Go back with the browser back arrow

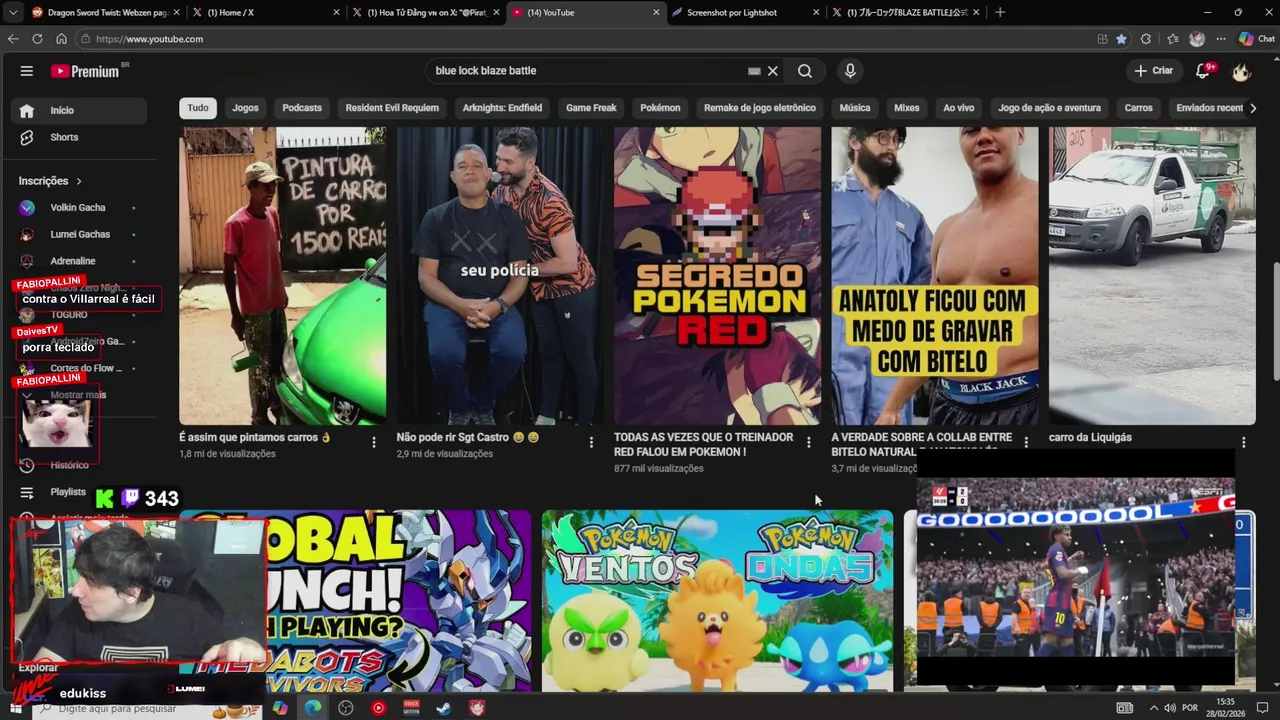click(13, 39)
